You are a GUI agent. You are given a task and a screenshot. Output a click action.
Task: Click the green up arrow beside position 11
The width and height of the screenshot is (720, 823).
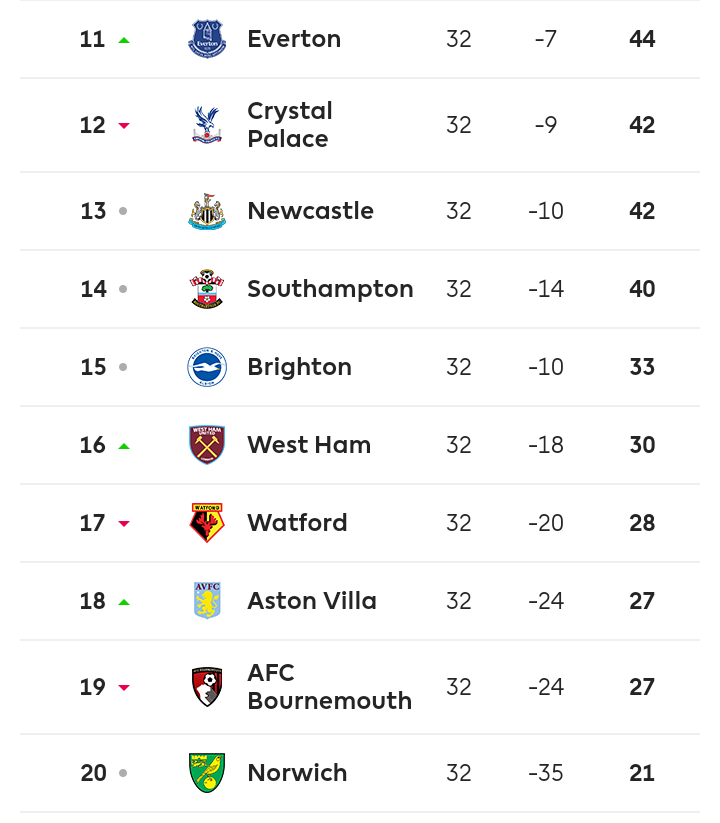pos(124,40)
